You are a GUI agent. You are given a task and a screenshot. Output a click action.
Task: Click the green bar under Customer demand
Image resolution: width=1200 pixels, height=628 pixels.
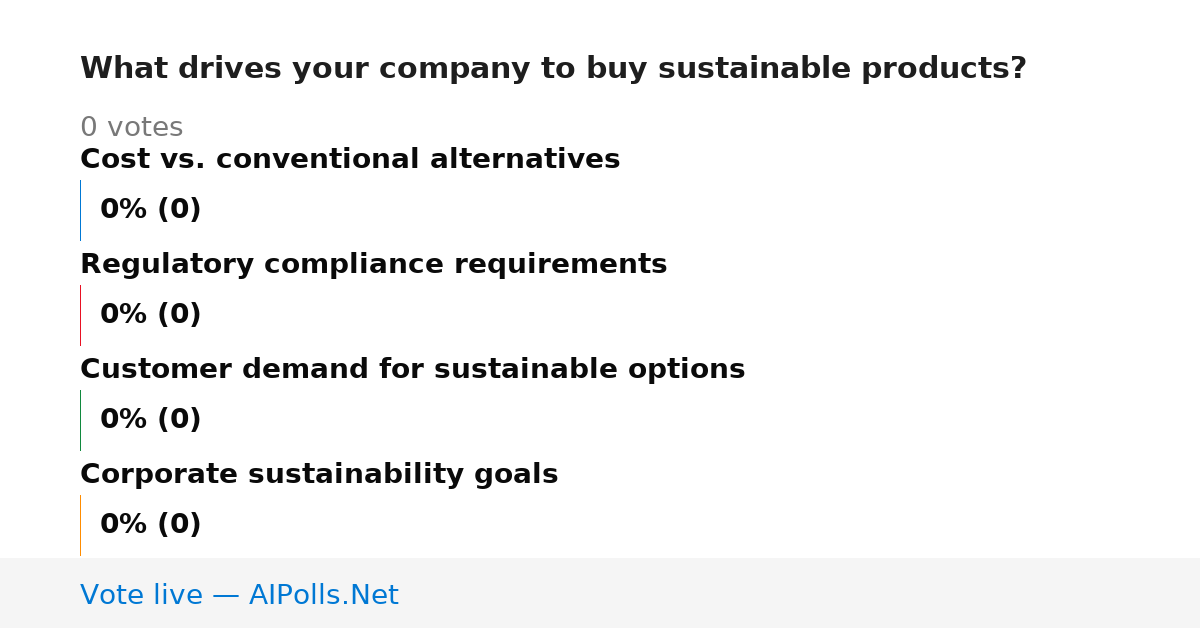click(x=80, y=420)
